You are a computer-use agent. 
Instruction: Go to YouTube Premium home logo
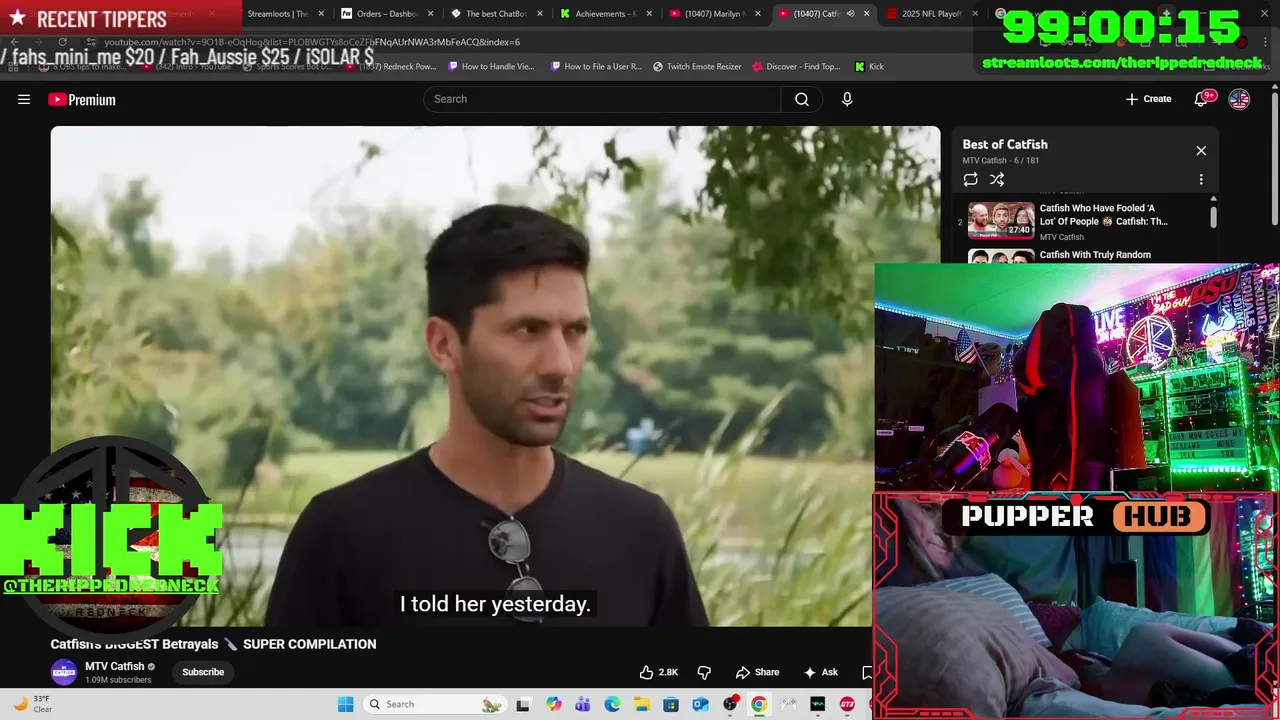(x=82, y=99)
